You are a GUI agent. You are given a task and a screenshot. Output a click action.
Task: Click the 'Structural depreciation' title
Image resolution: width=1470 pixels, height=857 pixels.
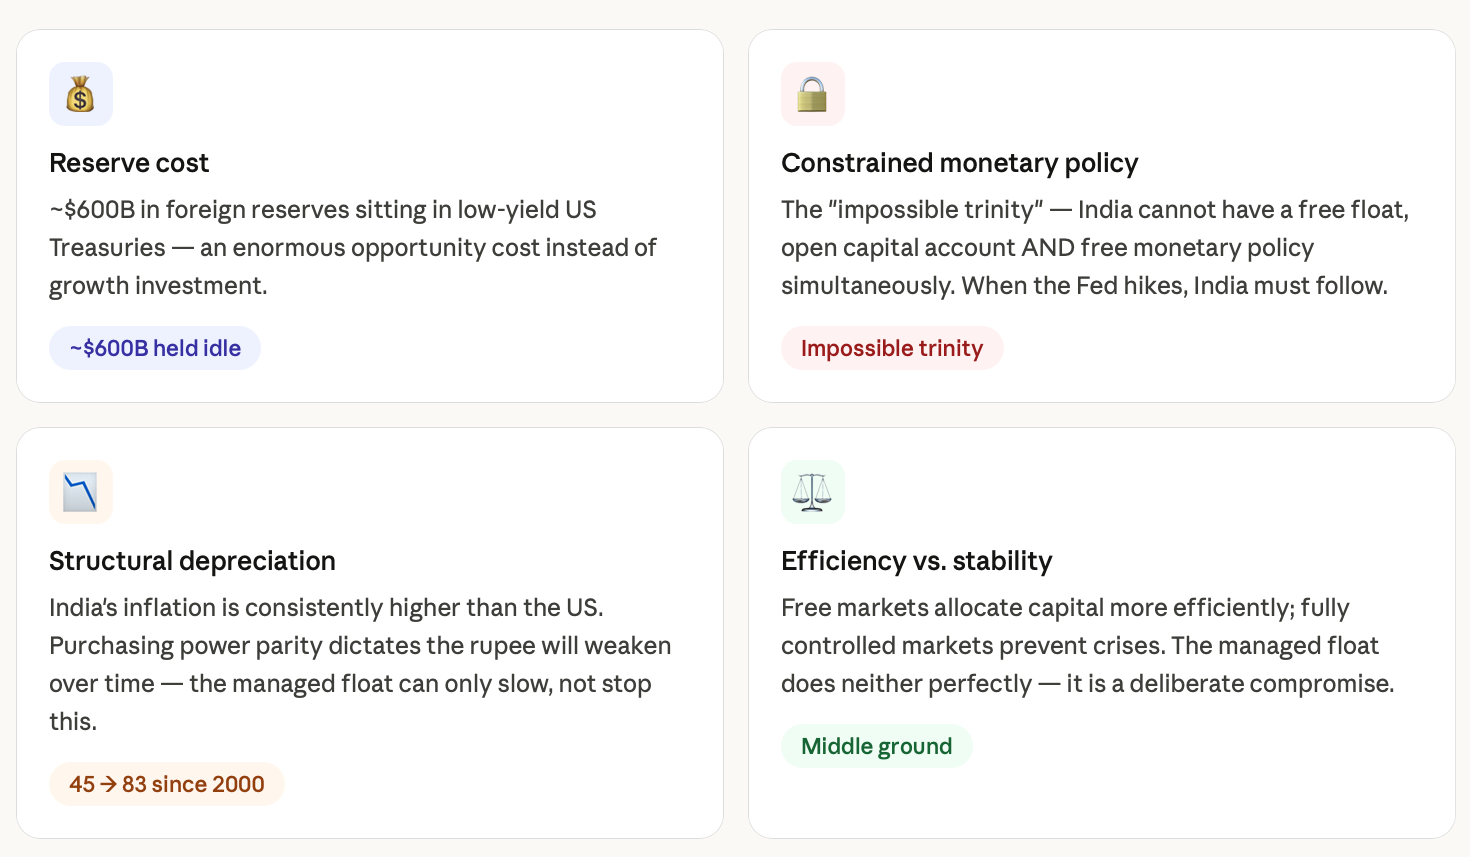pos(192,561)
